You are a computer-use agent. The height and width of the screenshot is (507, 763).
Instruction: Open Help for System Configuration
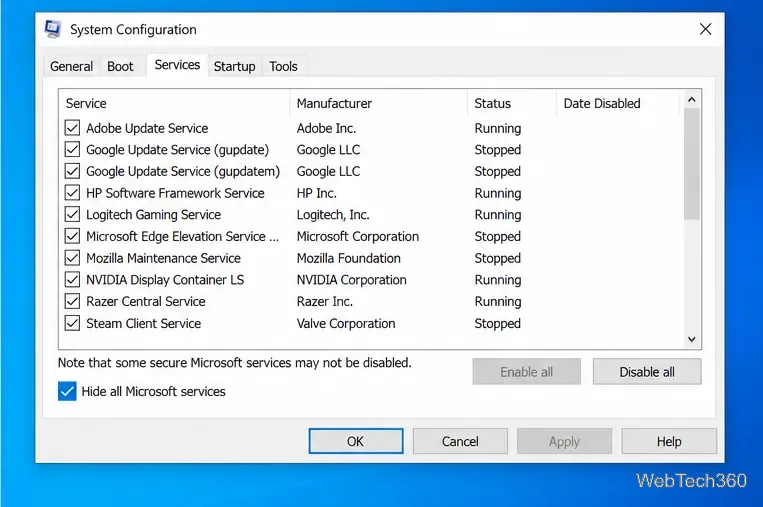(x=669, y=441)
